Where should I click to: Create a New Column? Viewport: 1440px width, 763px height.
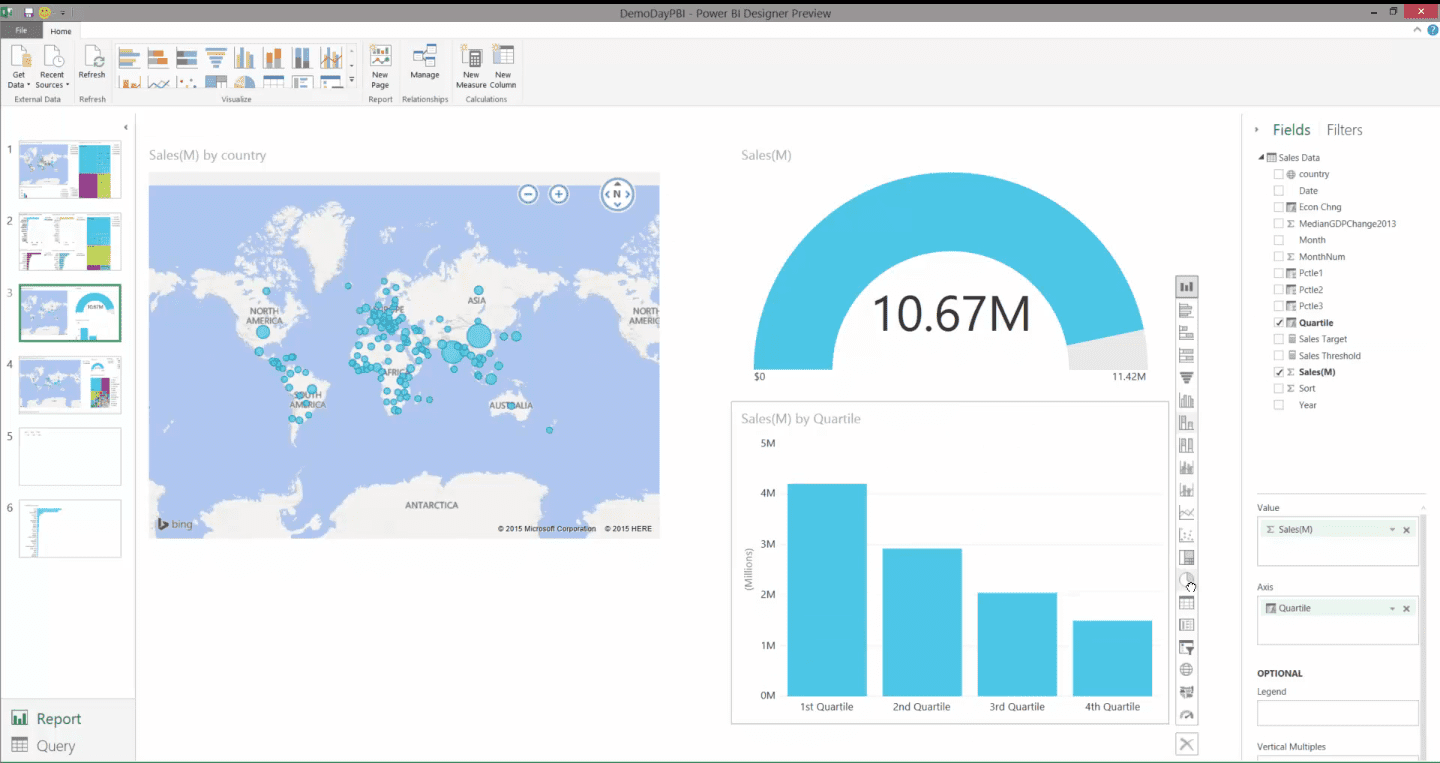(x=503, y=66)
